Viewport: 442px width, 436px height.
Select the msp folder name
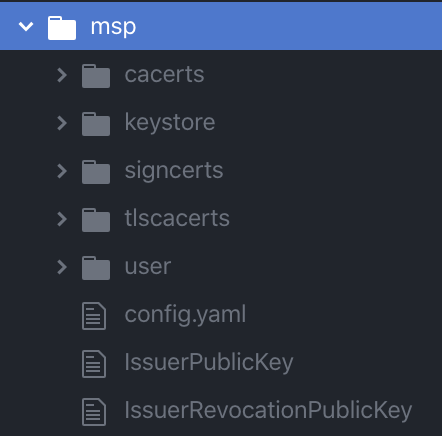point(113,27)
